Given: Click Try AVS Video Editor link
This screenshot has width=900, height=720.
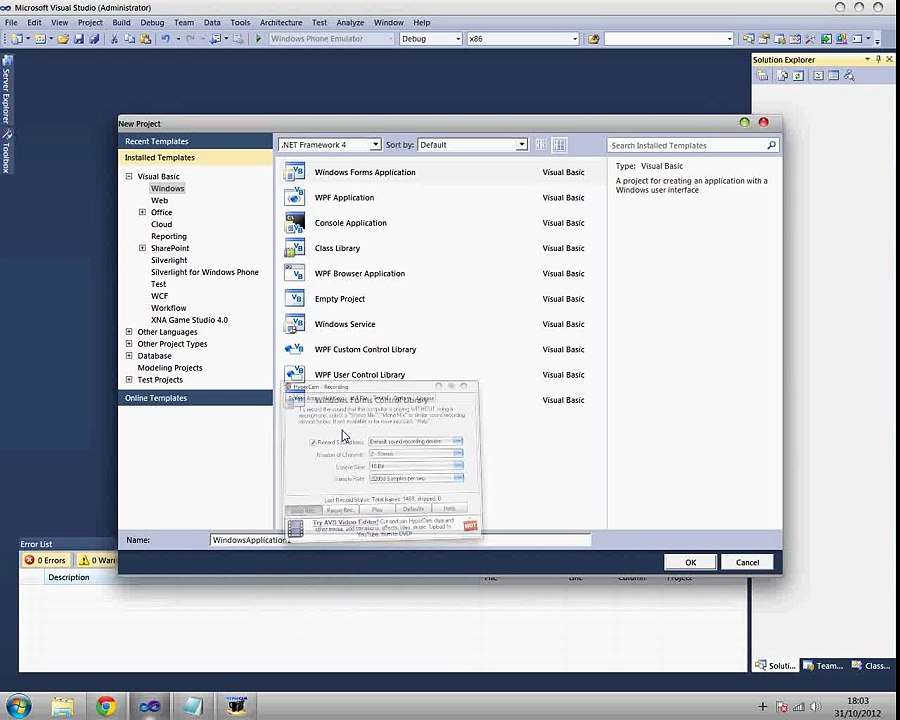Looking at the screenshot, I should pyautogui.click(x=345, y=522).
